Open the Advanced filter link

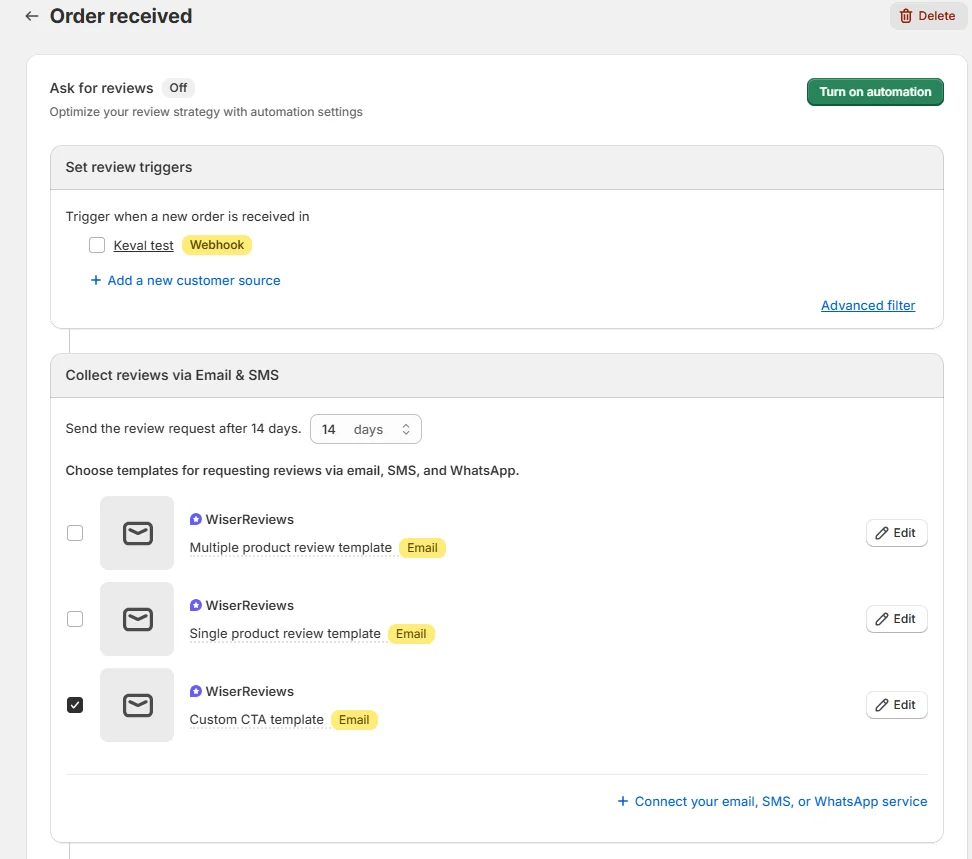(868, 305)
